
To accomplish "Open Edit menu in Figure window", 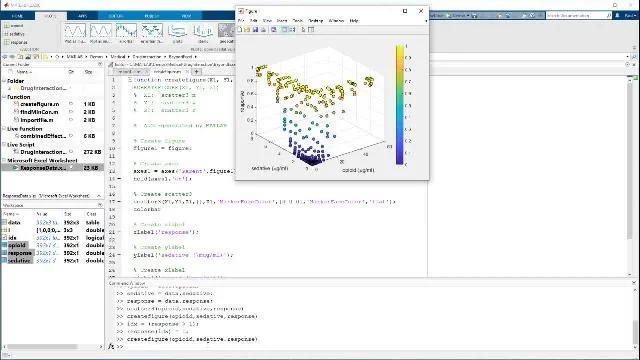I will tap(253, 20).
